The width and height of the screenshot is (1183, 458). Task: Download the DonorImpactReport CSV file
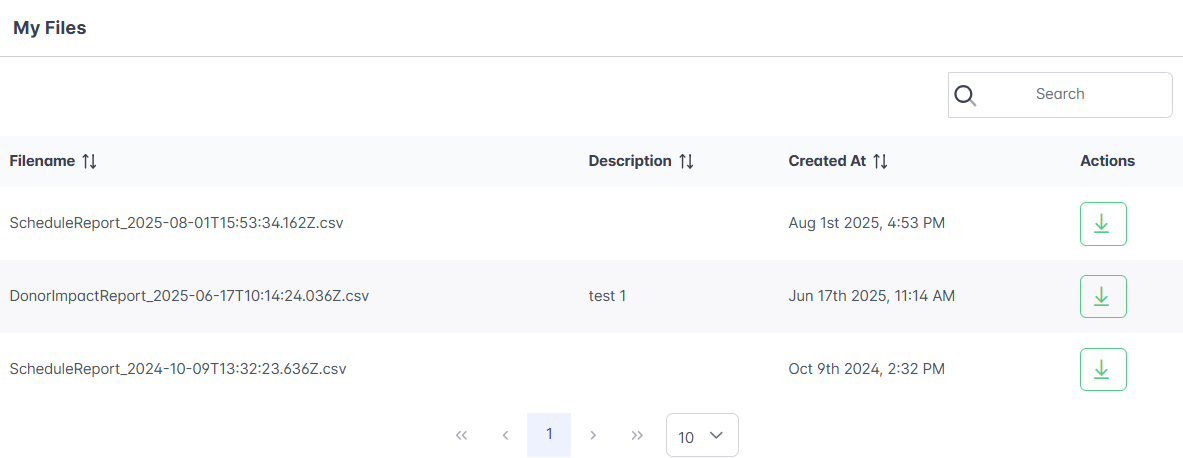1102,297
